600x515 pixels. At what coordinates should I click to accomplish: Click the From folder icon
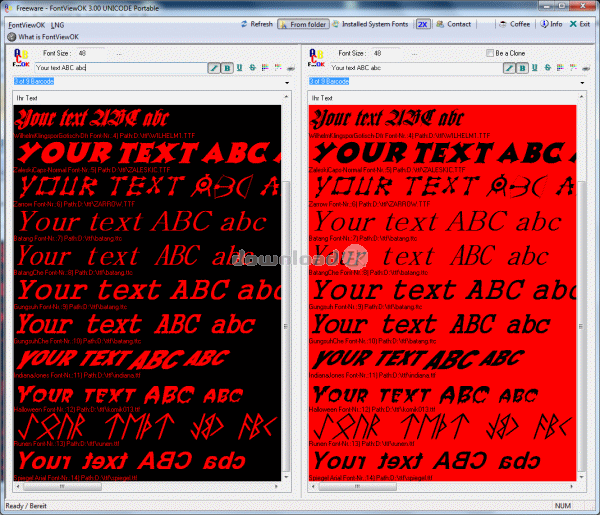click(x=284, y=25)
